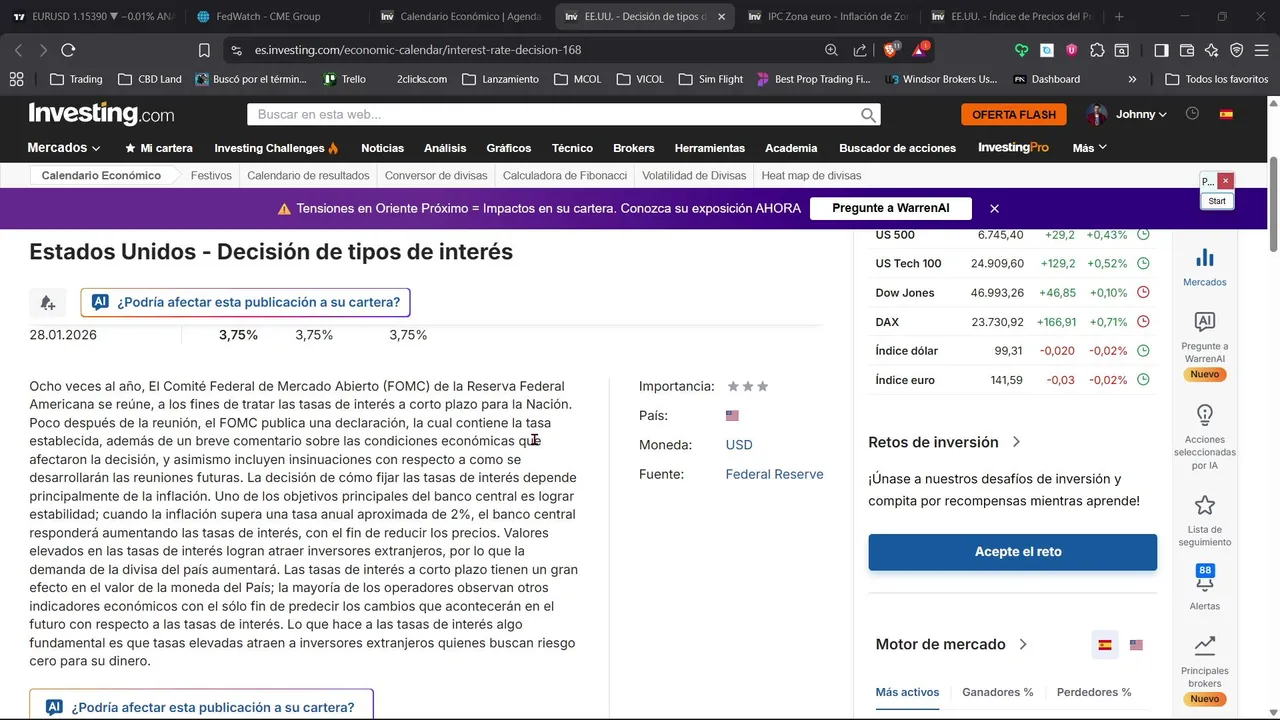Close the WarrenAI purple banner
Image resolution: width=1280 pixels, height=720 pixels.
pos(994,209)
